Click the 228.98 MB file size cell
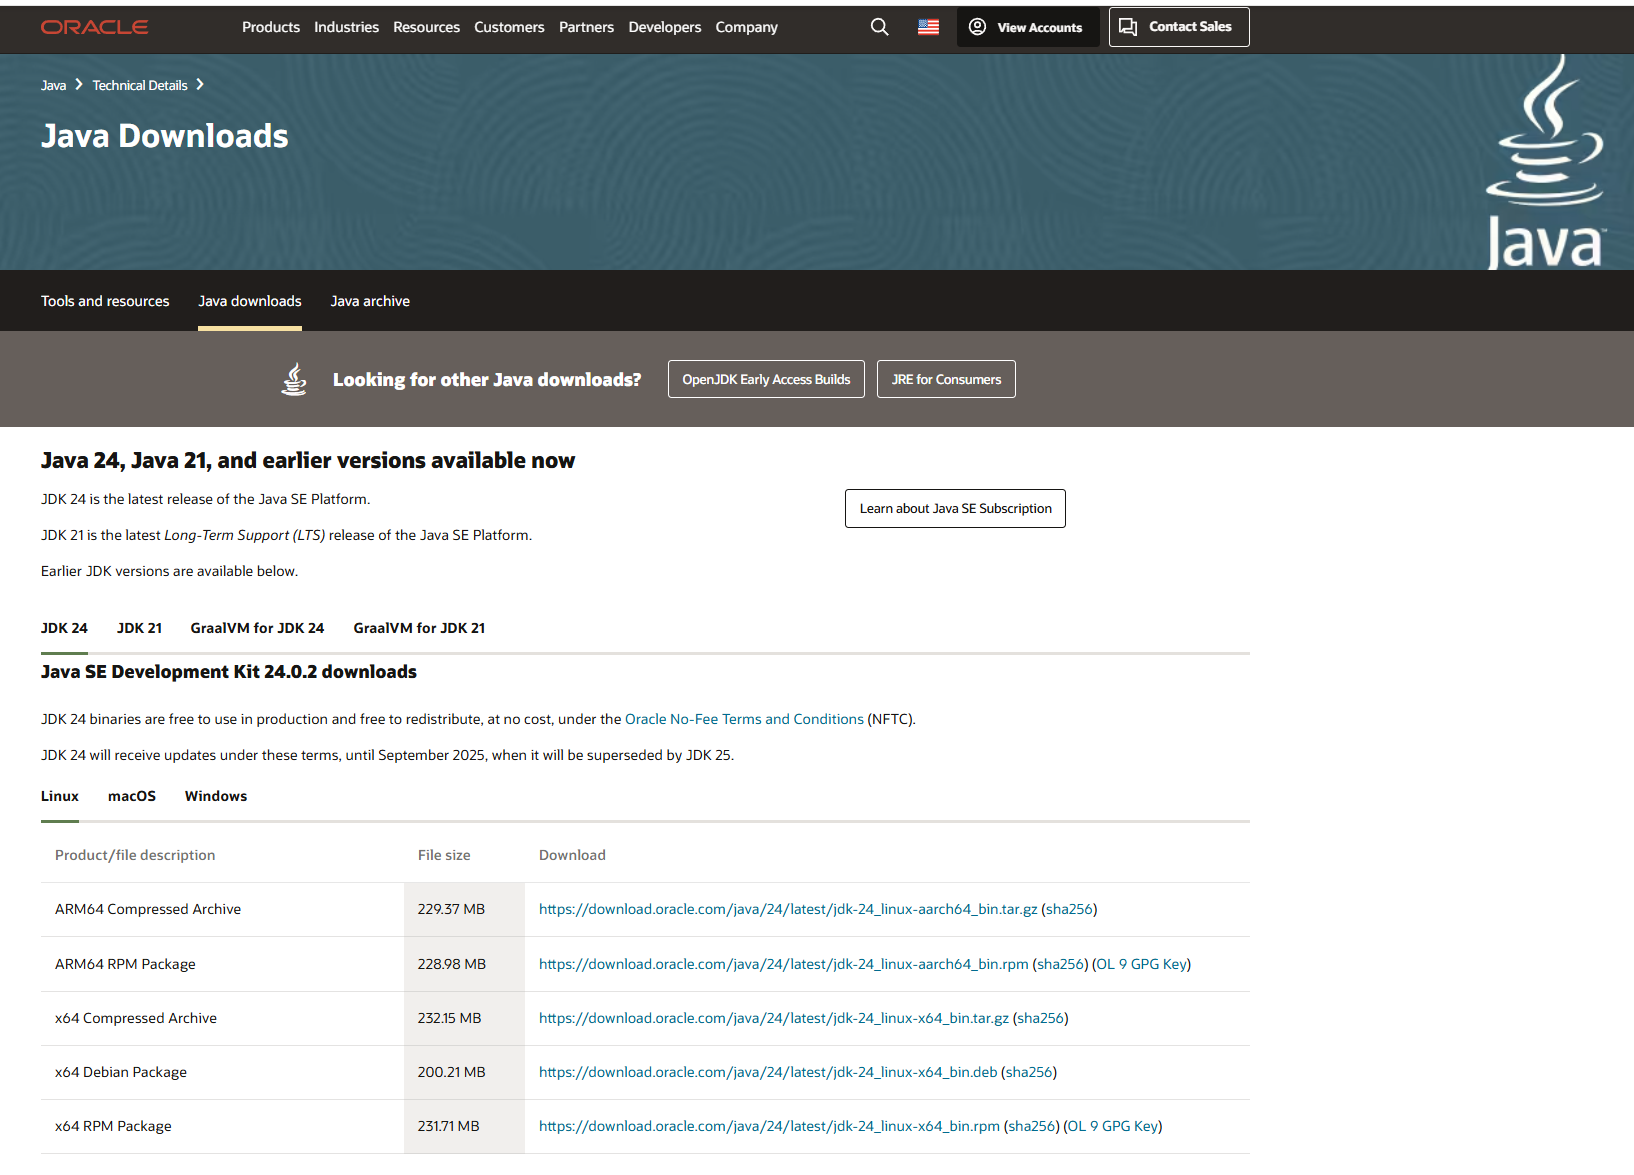 point(464,964)
